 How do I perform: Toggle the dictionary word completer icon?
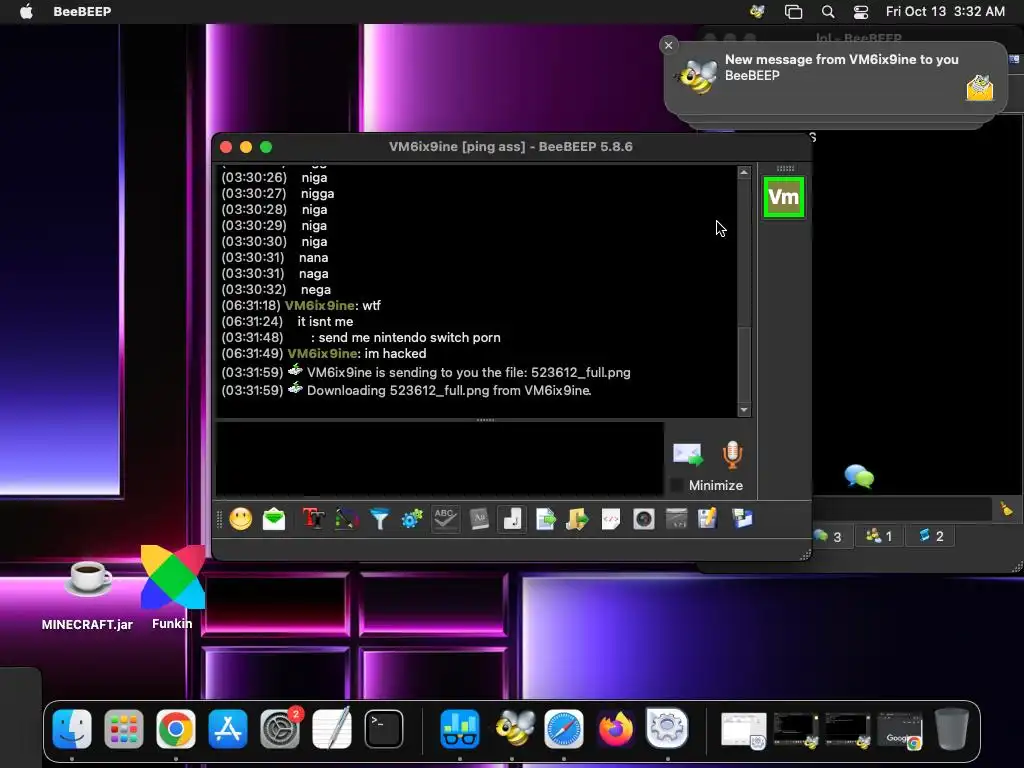[479, 519]
